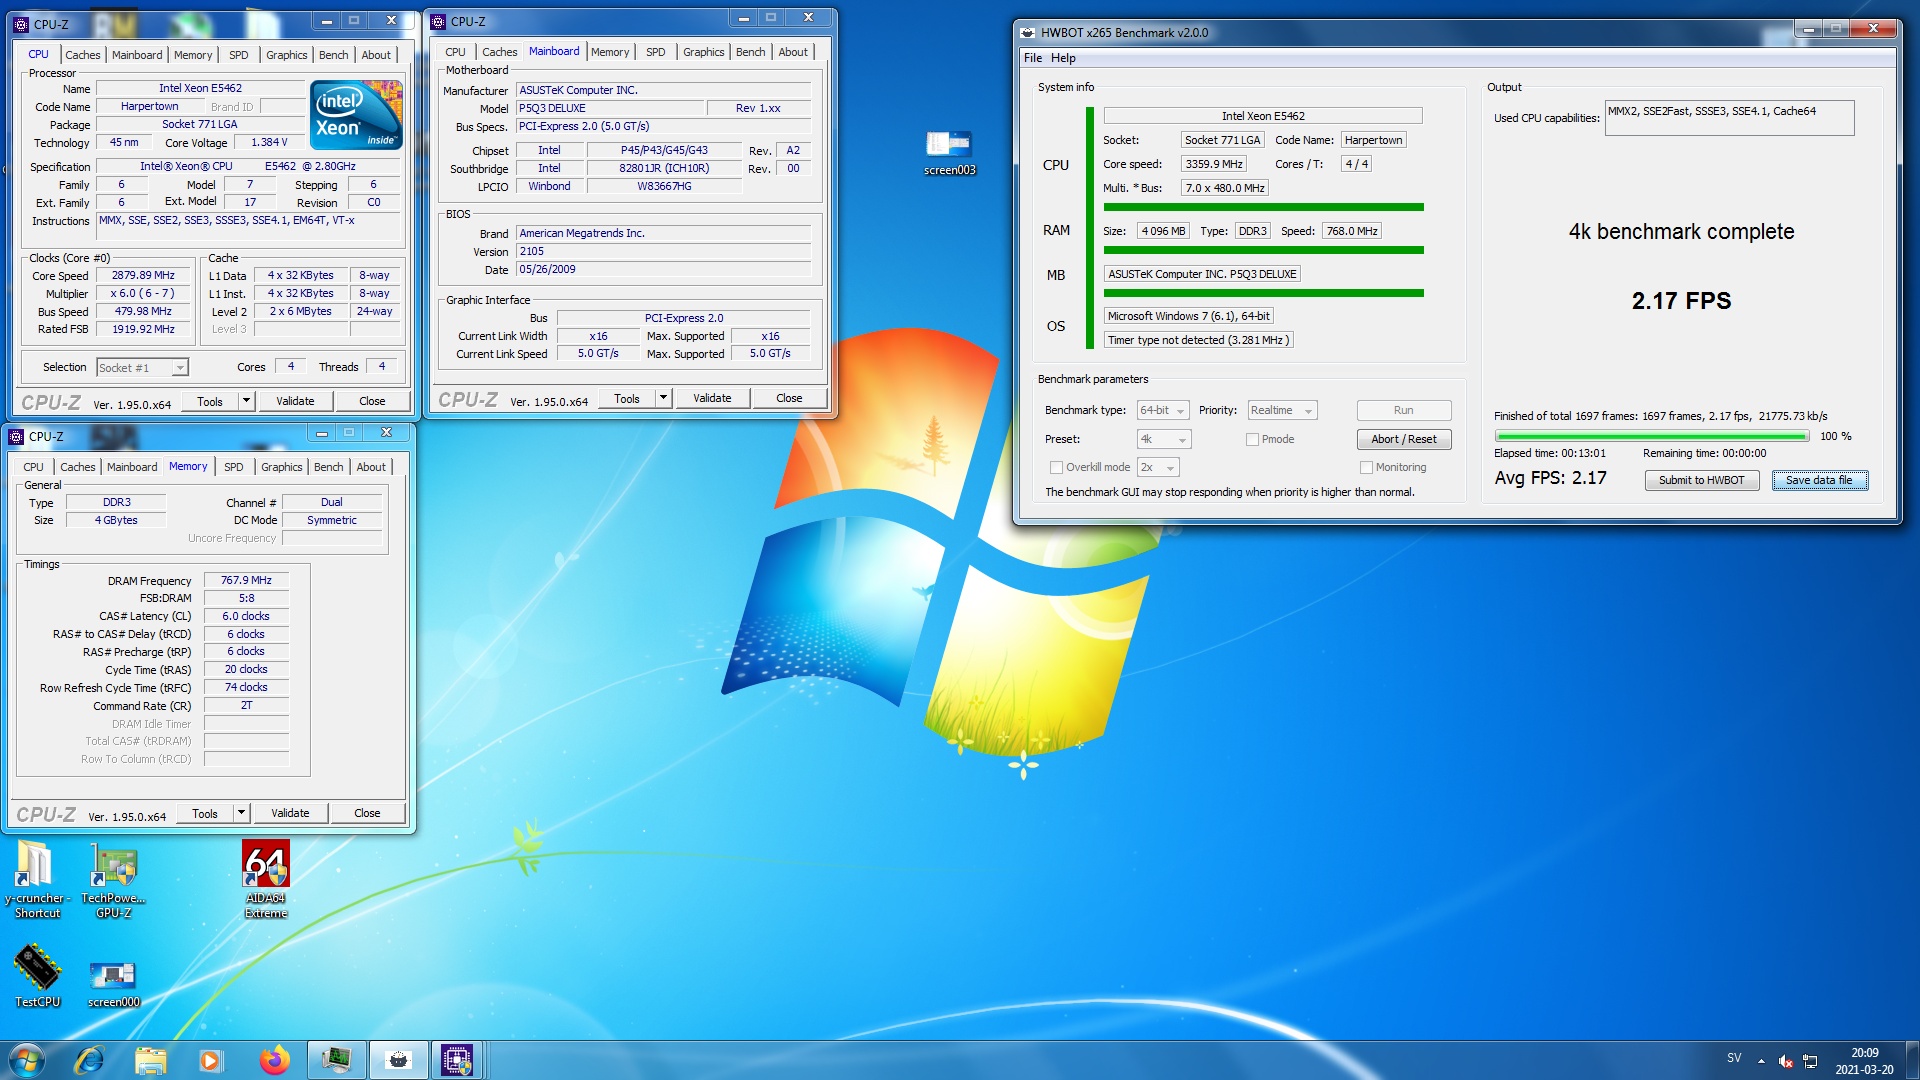Open Preset 4k dropdown

(1164, 439)
